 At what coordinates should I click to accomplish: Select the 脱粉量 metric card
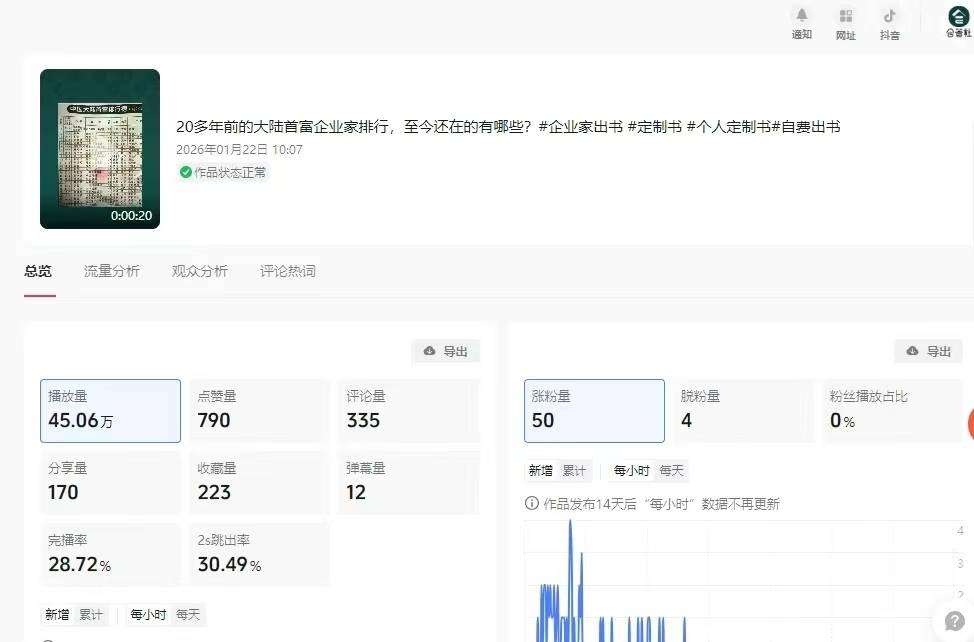pos(743,410)
